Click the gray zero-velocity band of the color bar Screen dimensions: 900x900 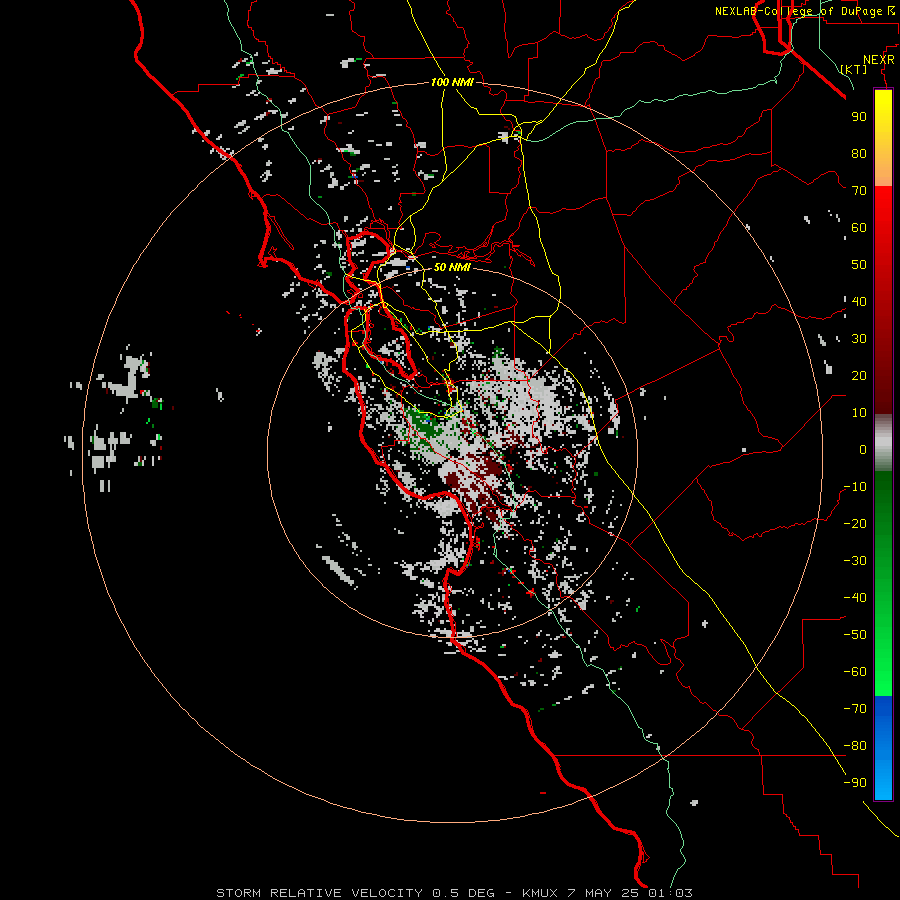883,443
